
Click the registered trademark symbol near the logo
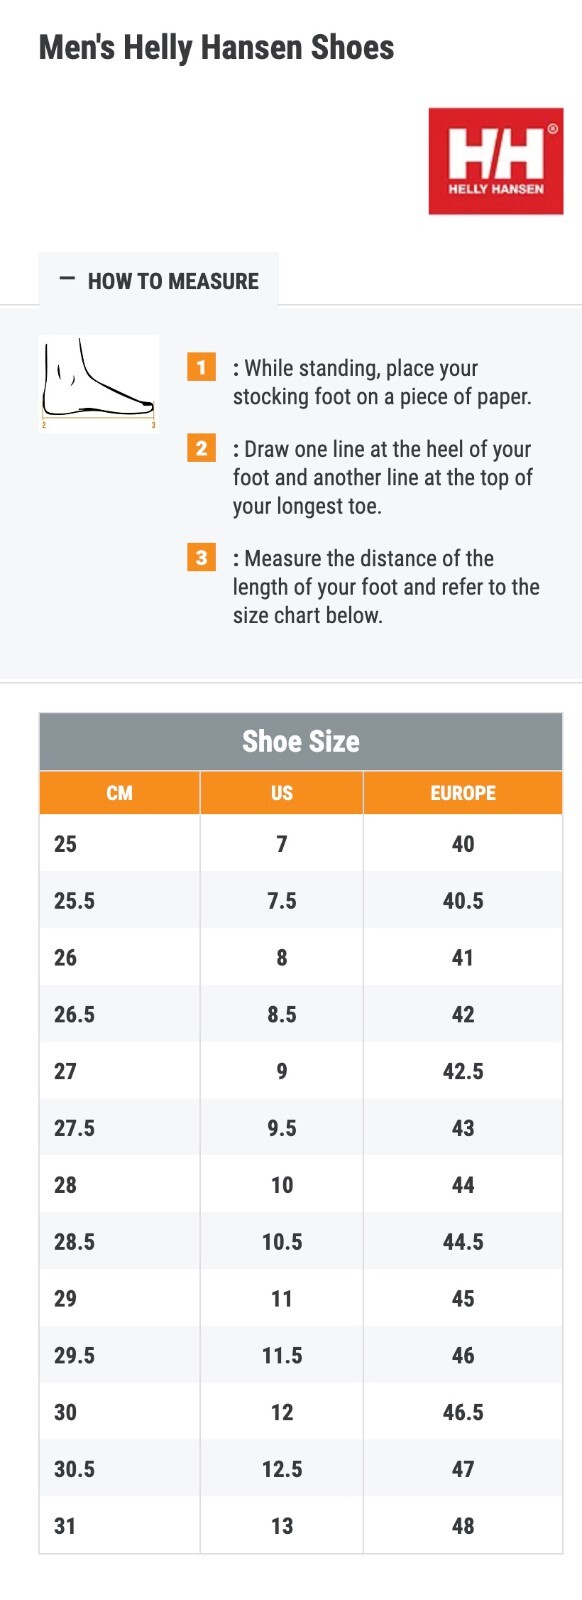pyautogui.click(x=555, y=128)
